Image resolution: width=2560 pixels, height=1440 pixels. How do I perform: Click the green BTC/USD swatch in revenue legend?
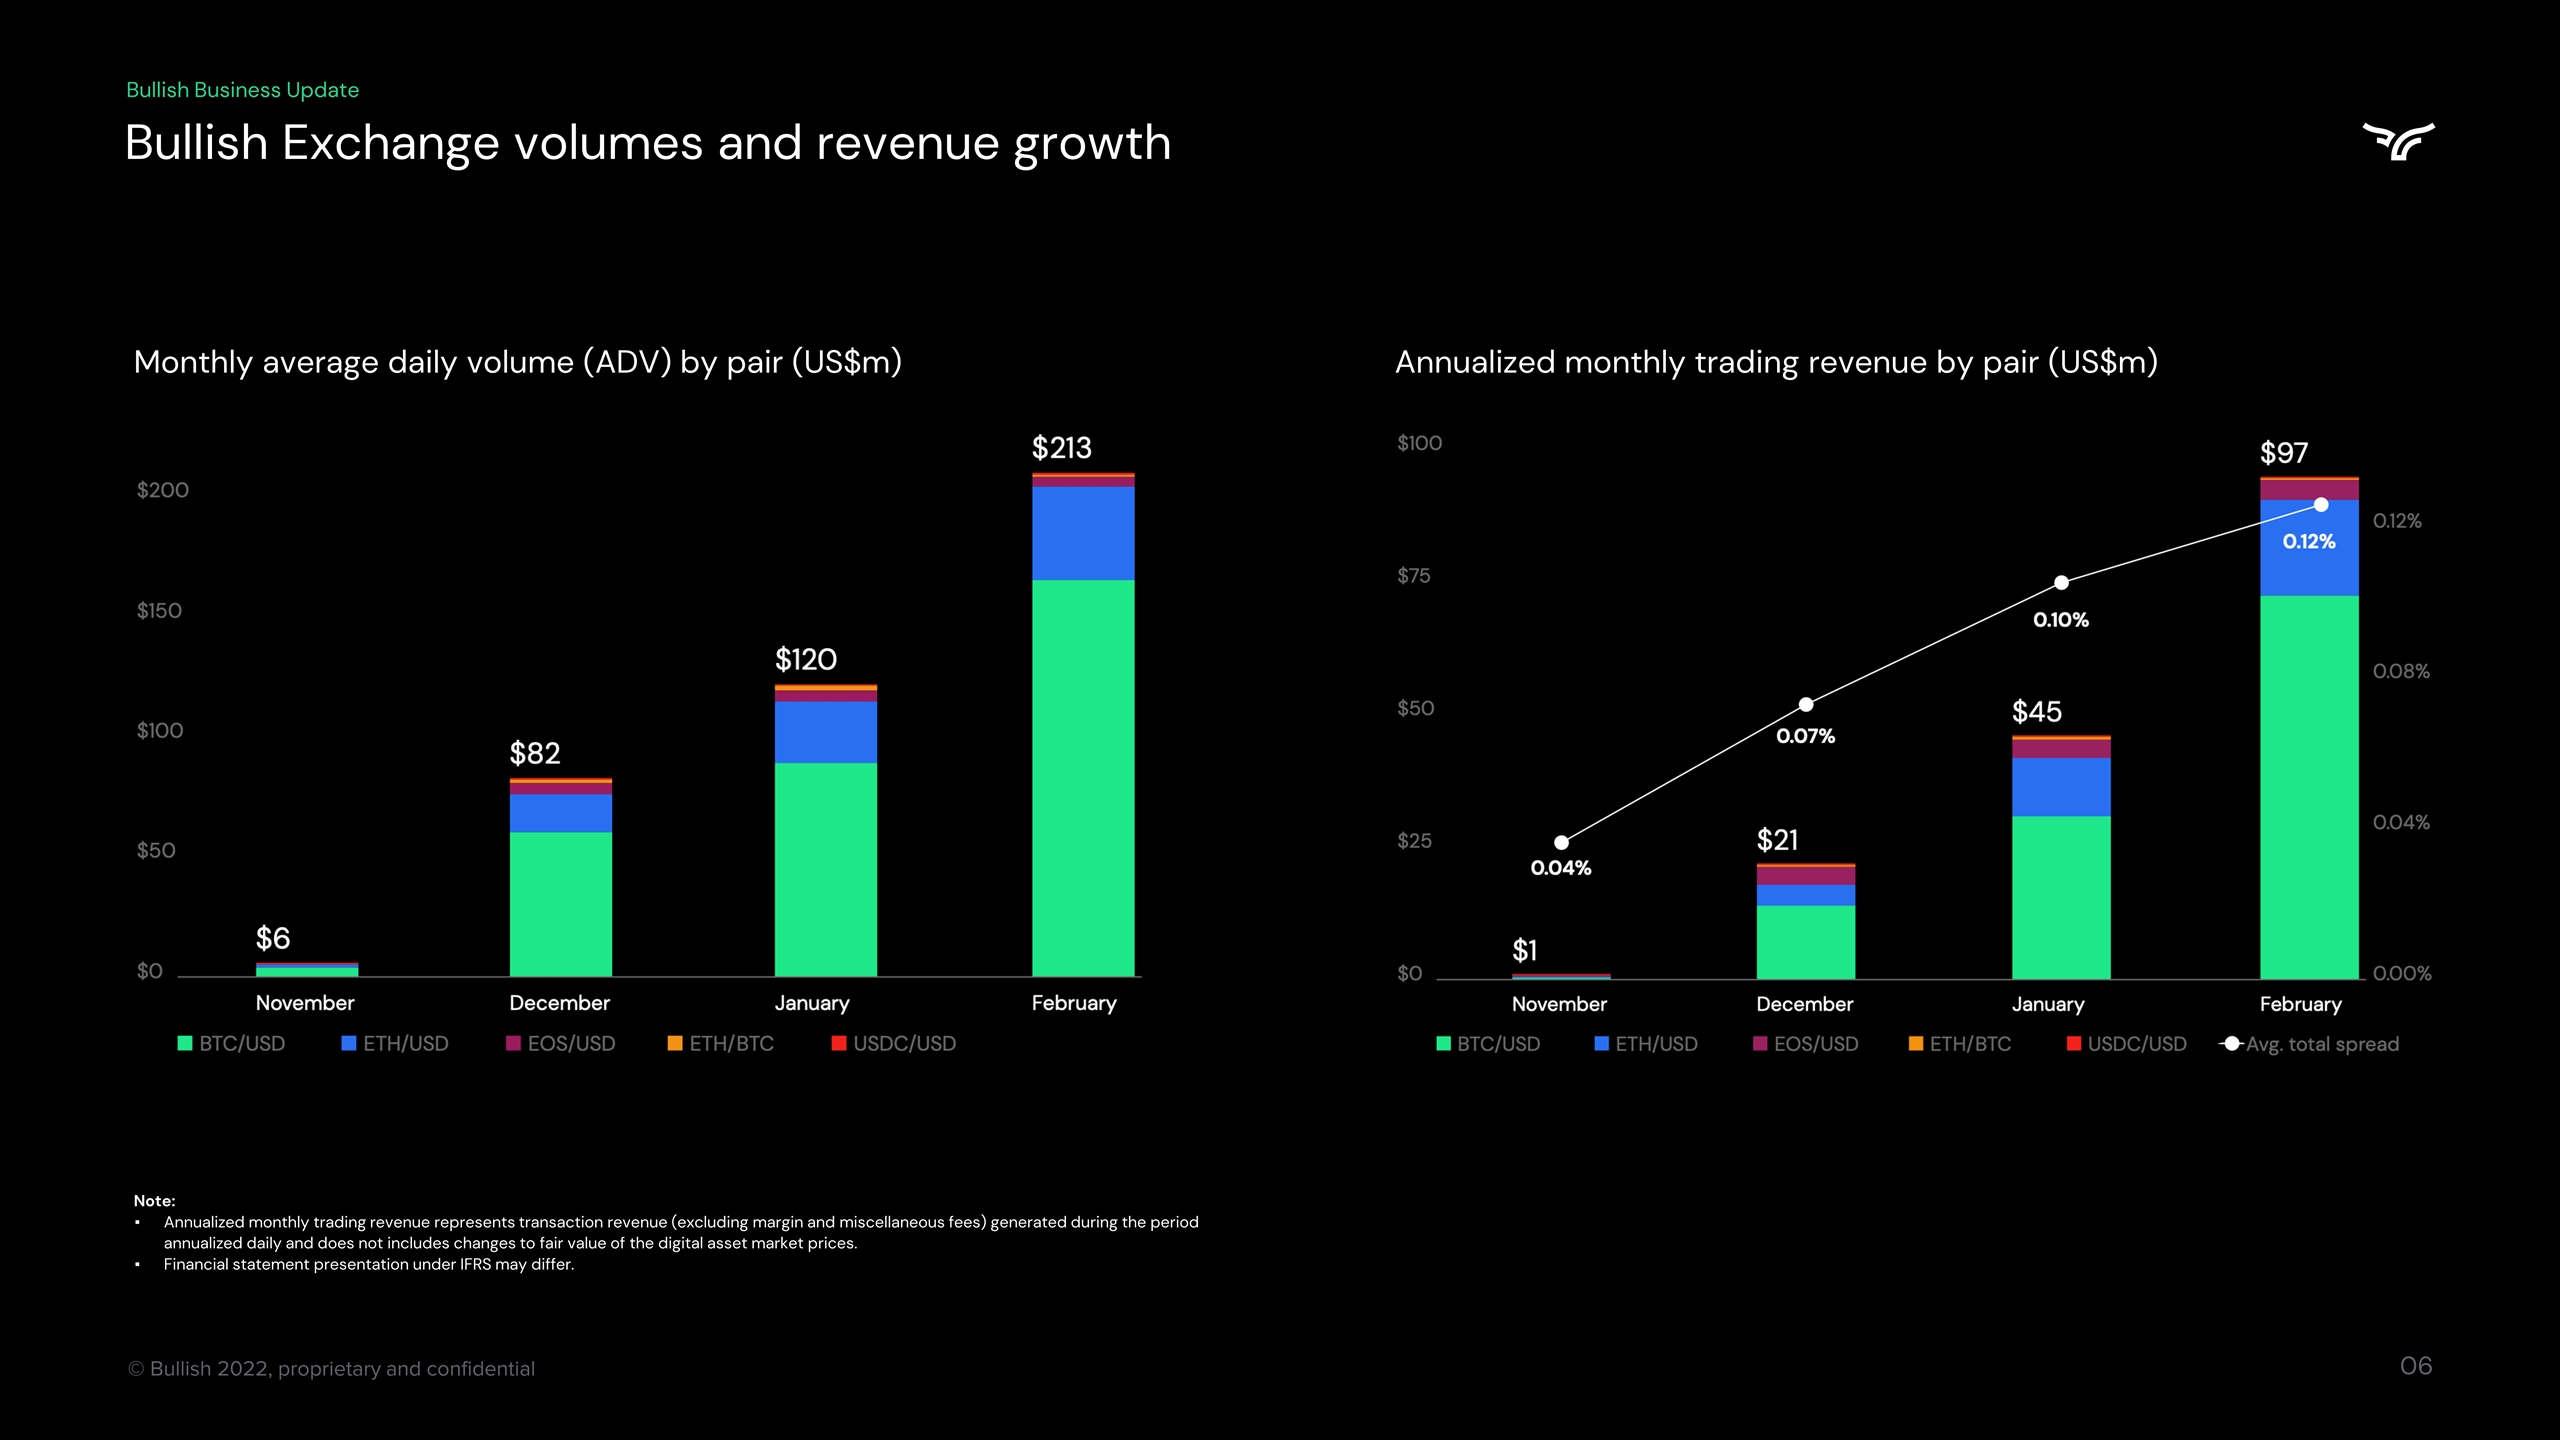tap(1443, 1044)
